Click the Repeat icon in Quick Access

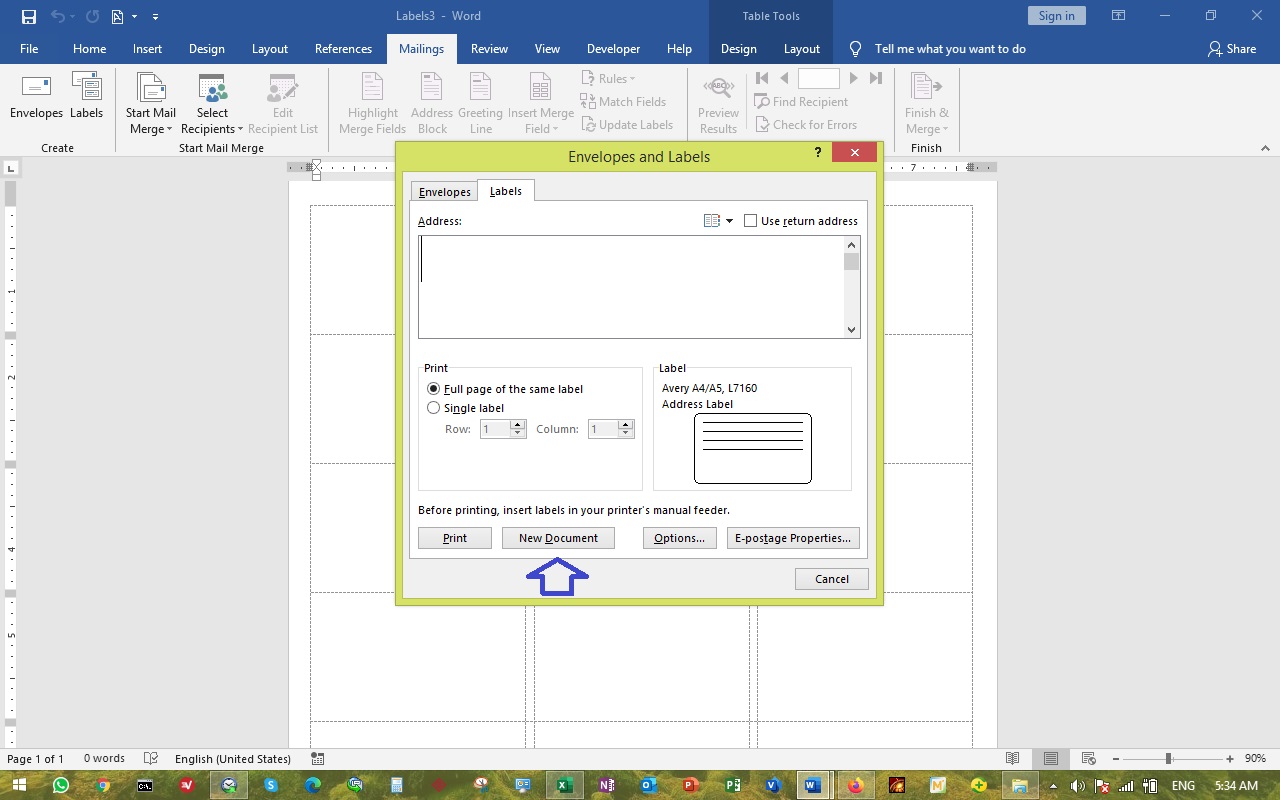92,16
